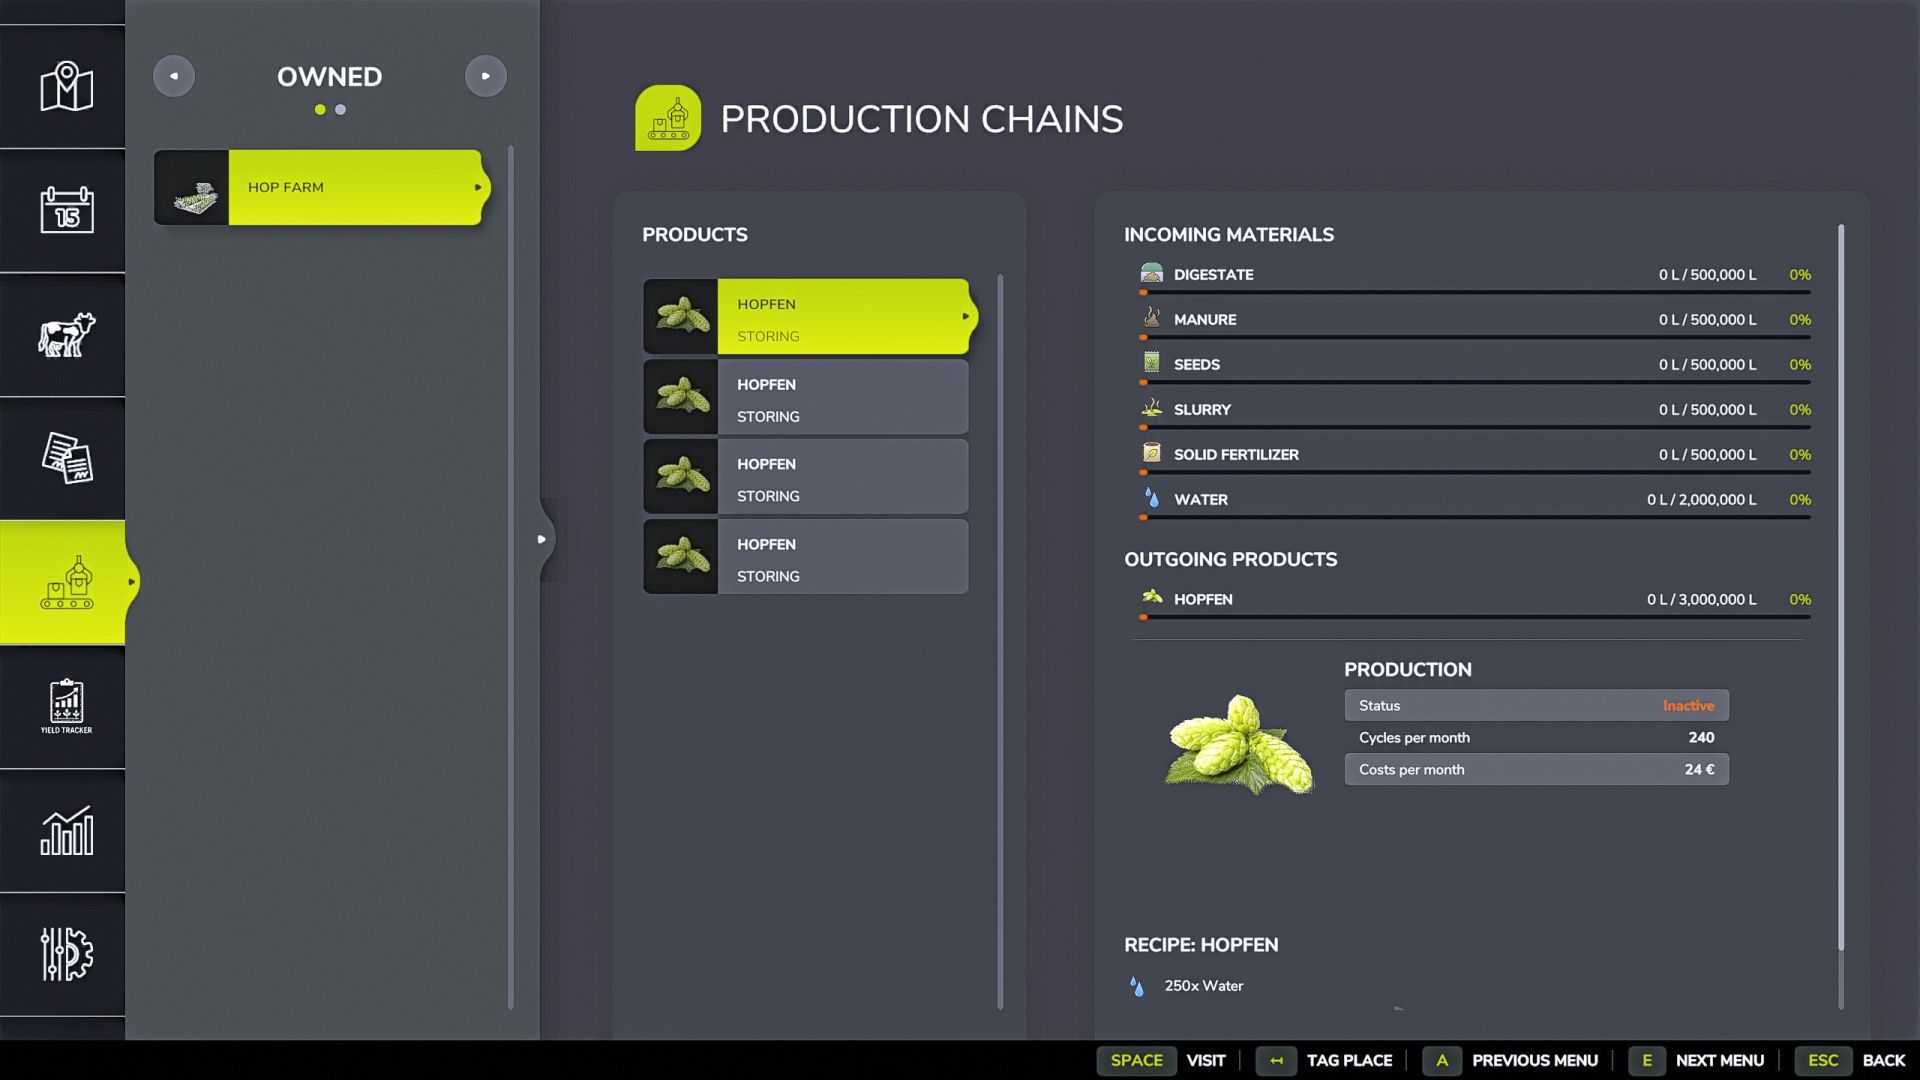
Task: Open the statistics bar chart icon
Action: (66, 830)
